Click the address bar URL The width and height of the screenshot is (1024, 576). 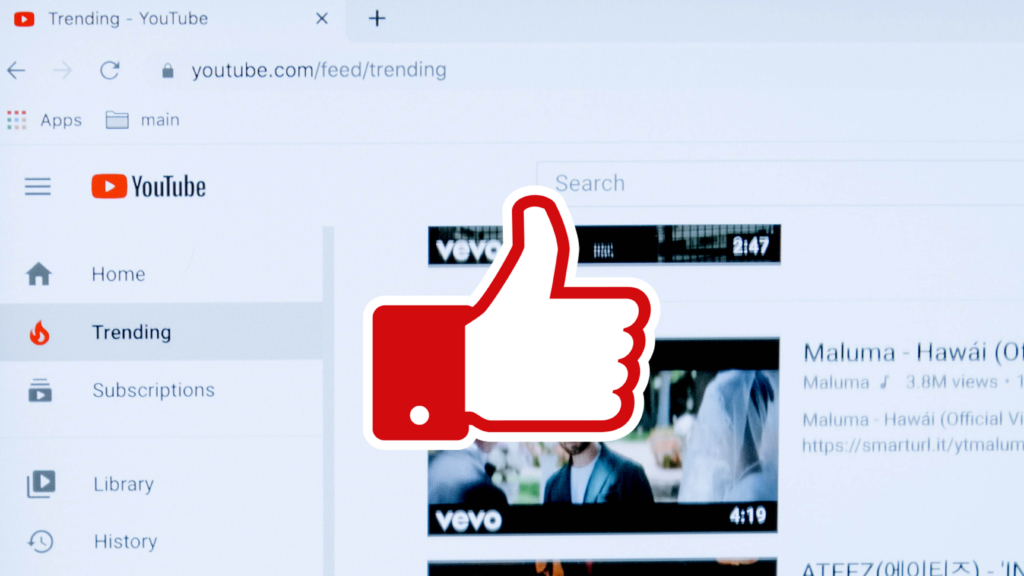[x=319, y=70]
